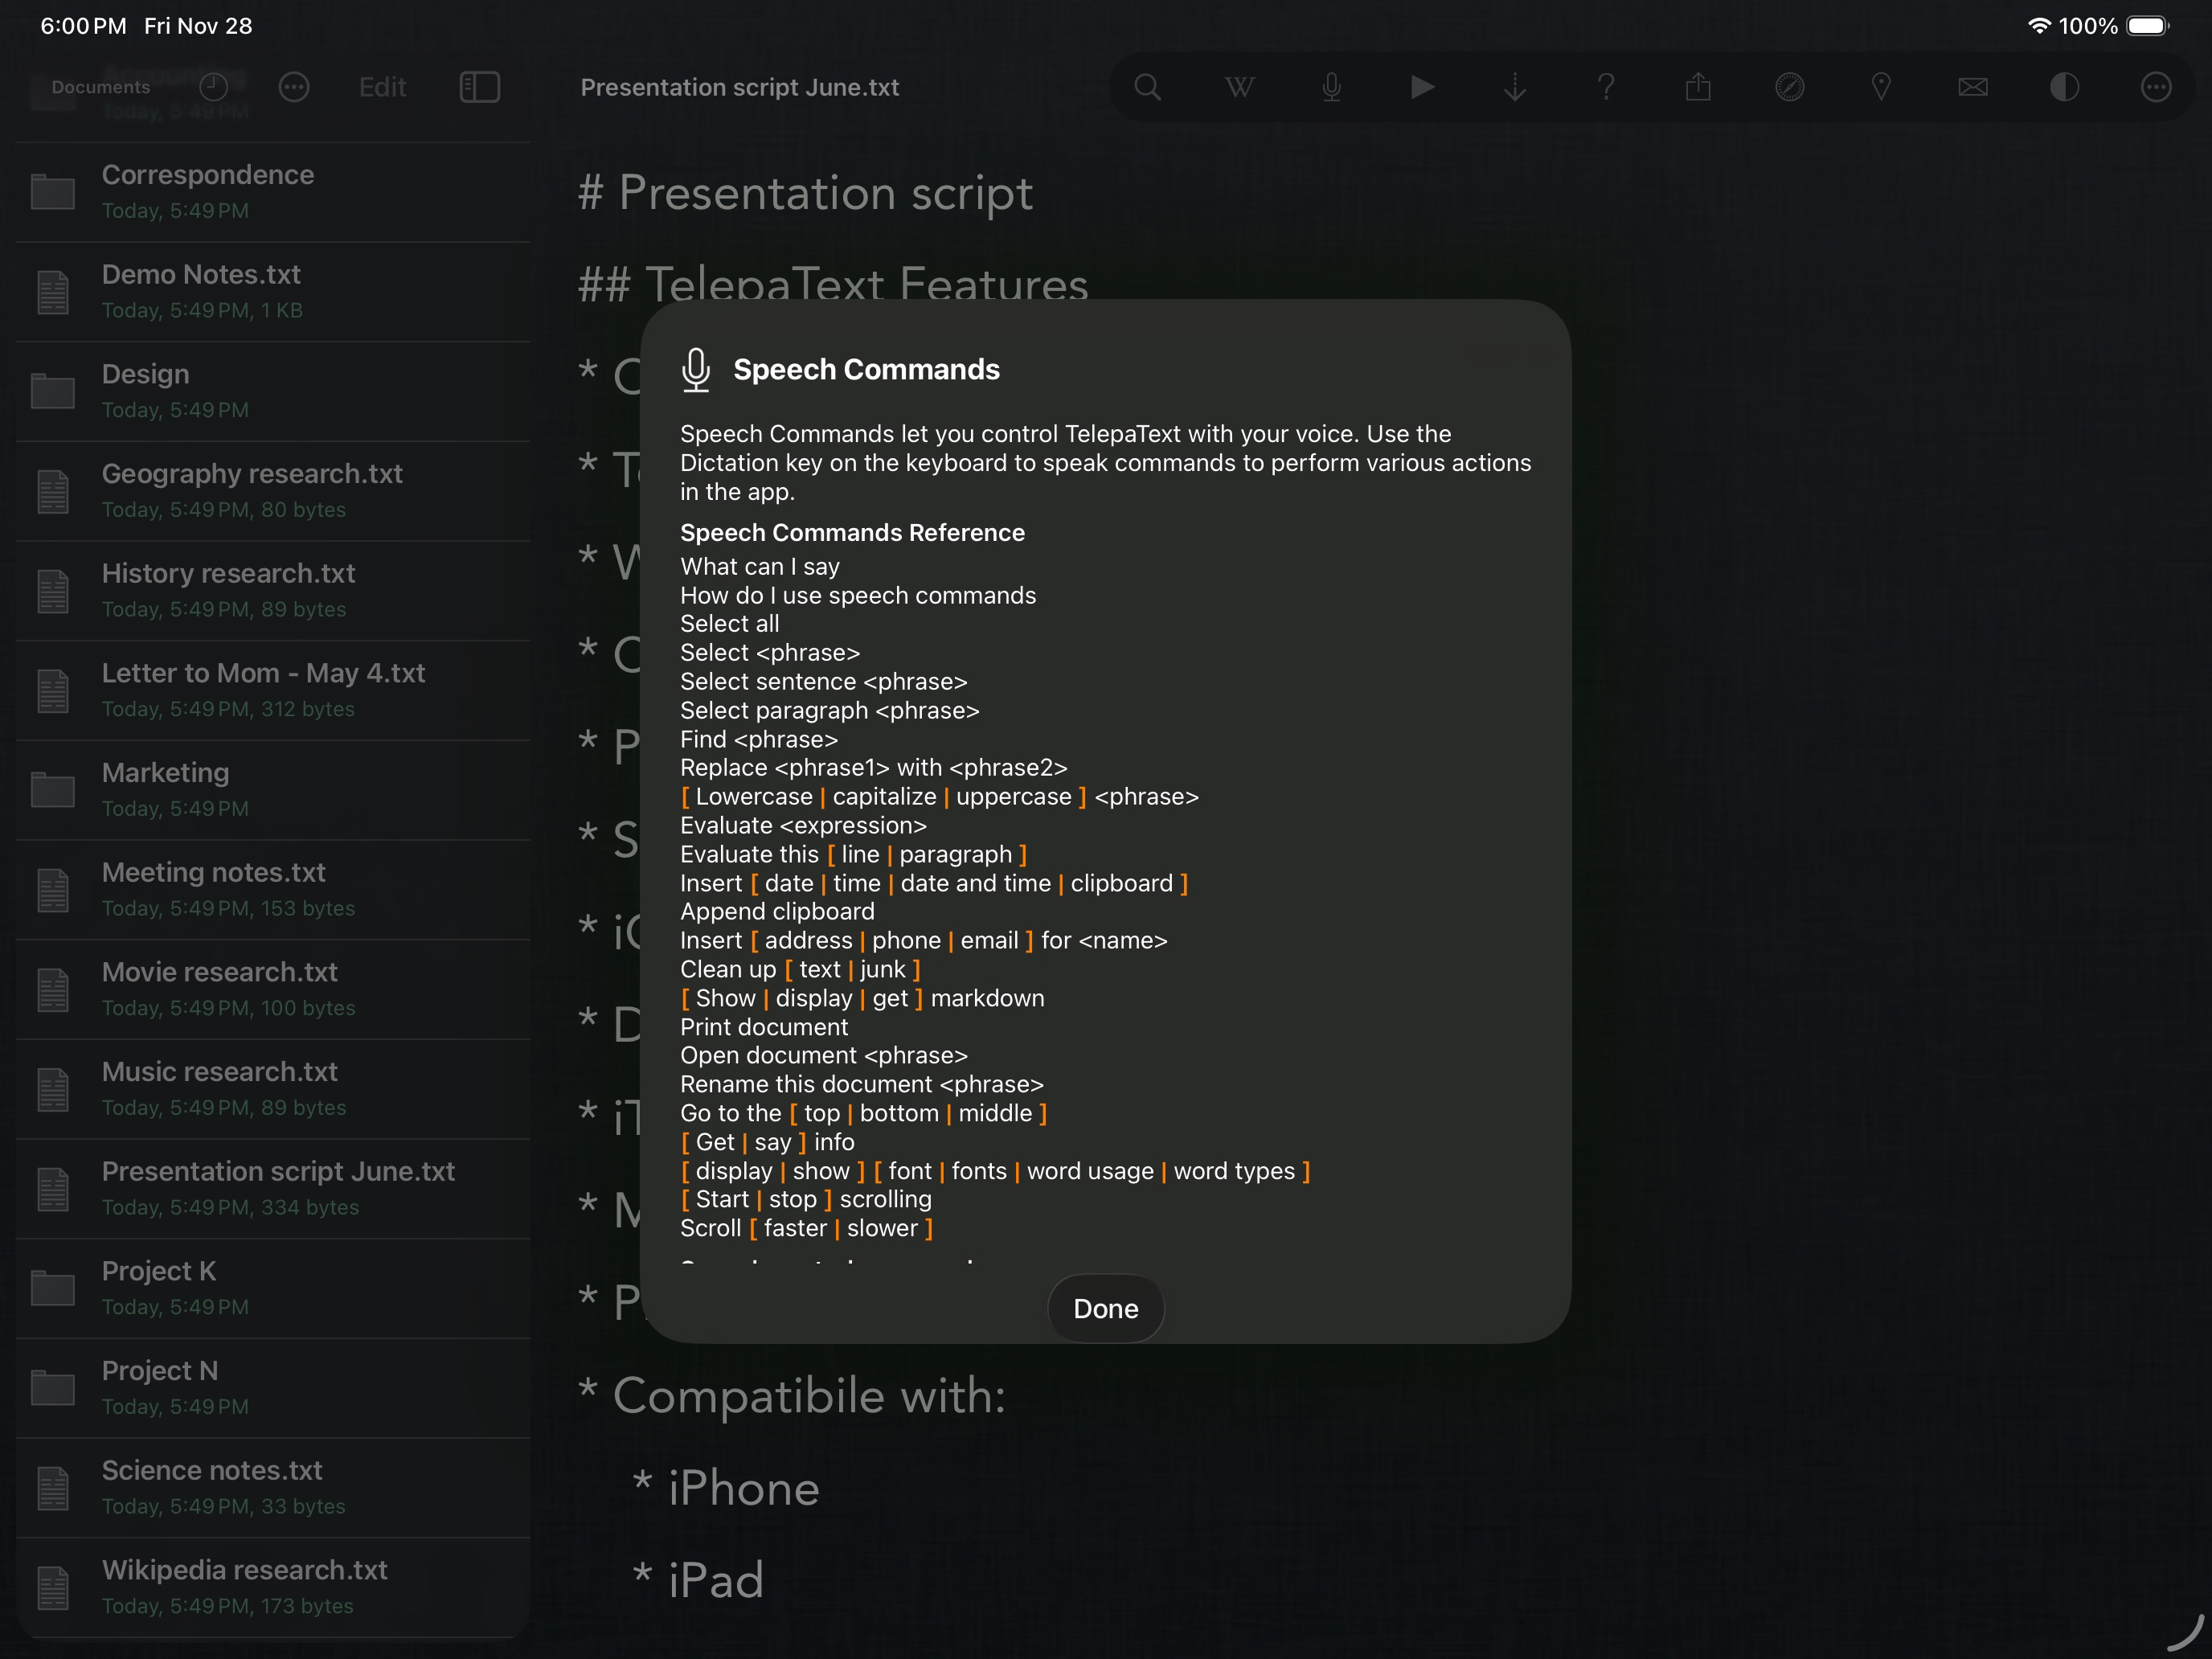This screenshot has height=1659, width=2212.
Task: Open Movie research.txt
Action: coord(273,989)
